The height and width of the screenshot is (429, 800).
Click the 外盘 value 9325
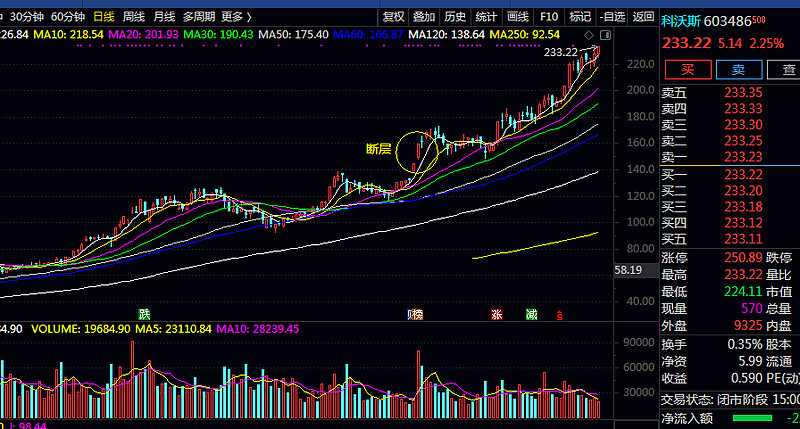pos(748,325)
